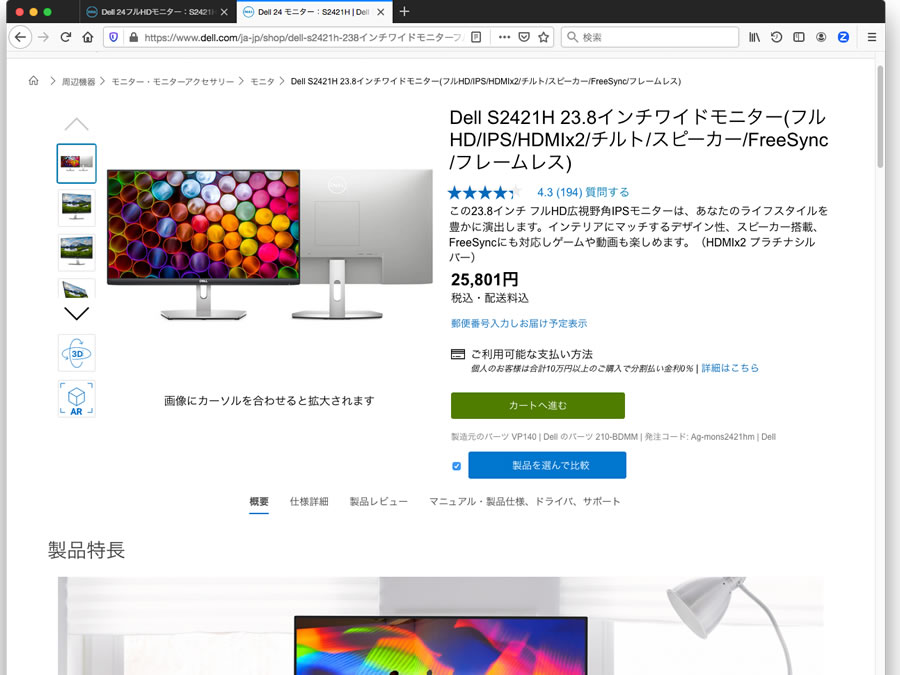Click the 質問する link
The image size is (900, 675).
tap(607, 192)
